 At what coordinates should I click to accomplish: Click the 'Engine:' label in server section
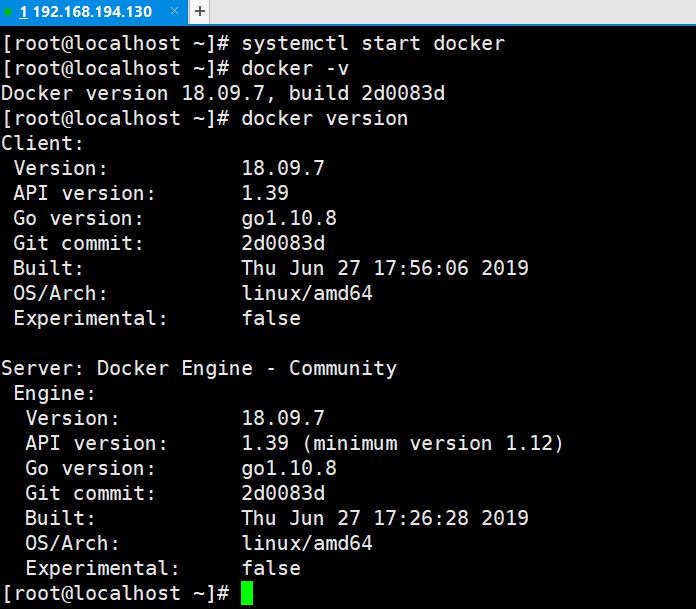point(55,393)
